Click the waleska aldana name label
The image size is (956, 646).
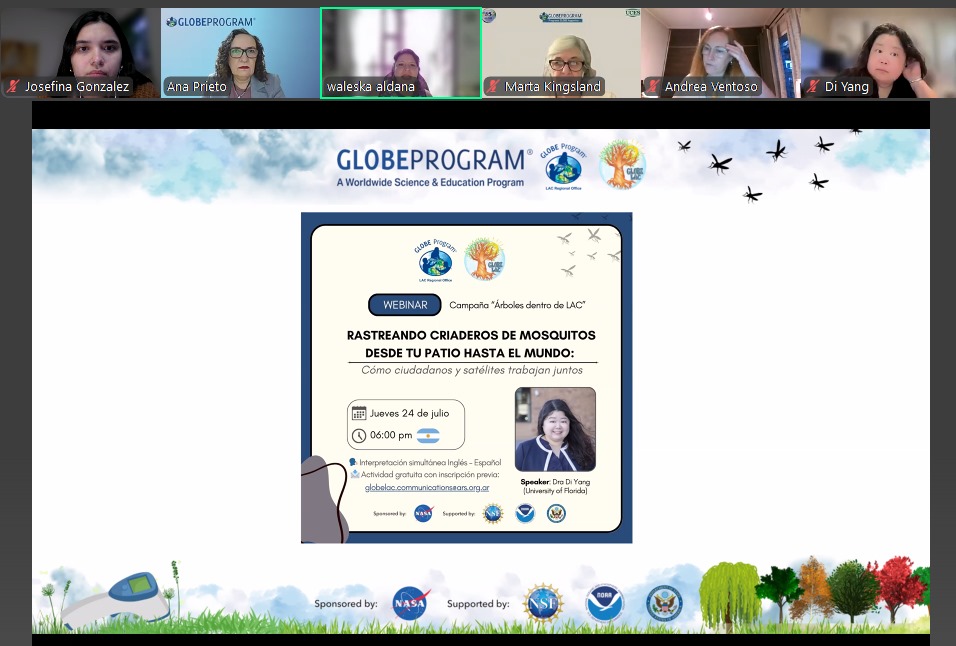[x=371, y=87]
